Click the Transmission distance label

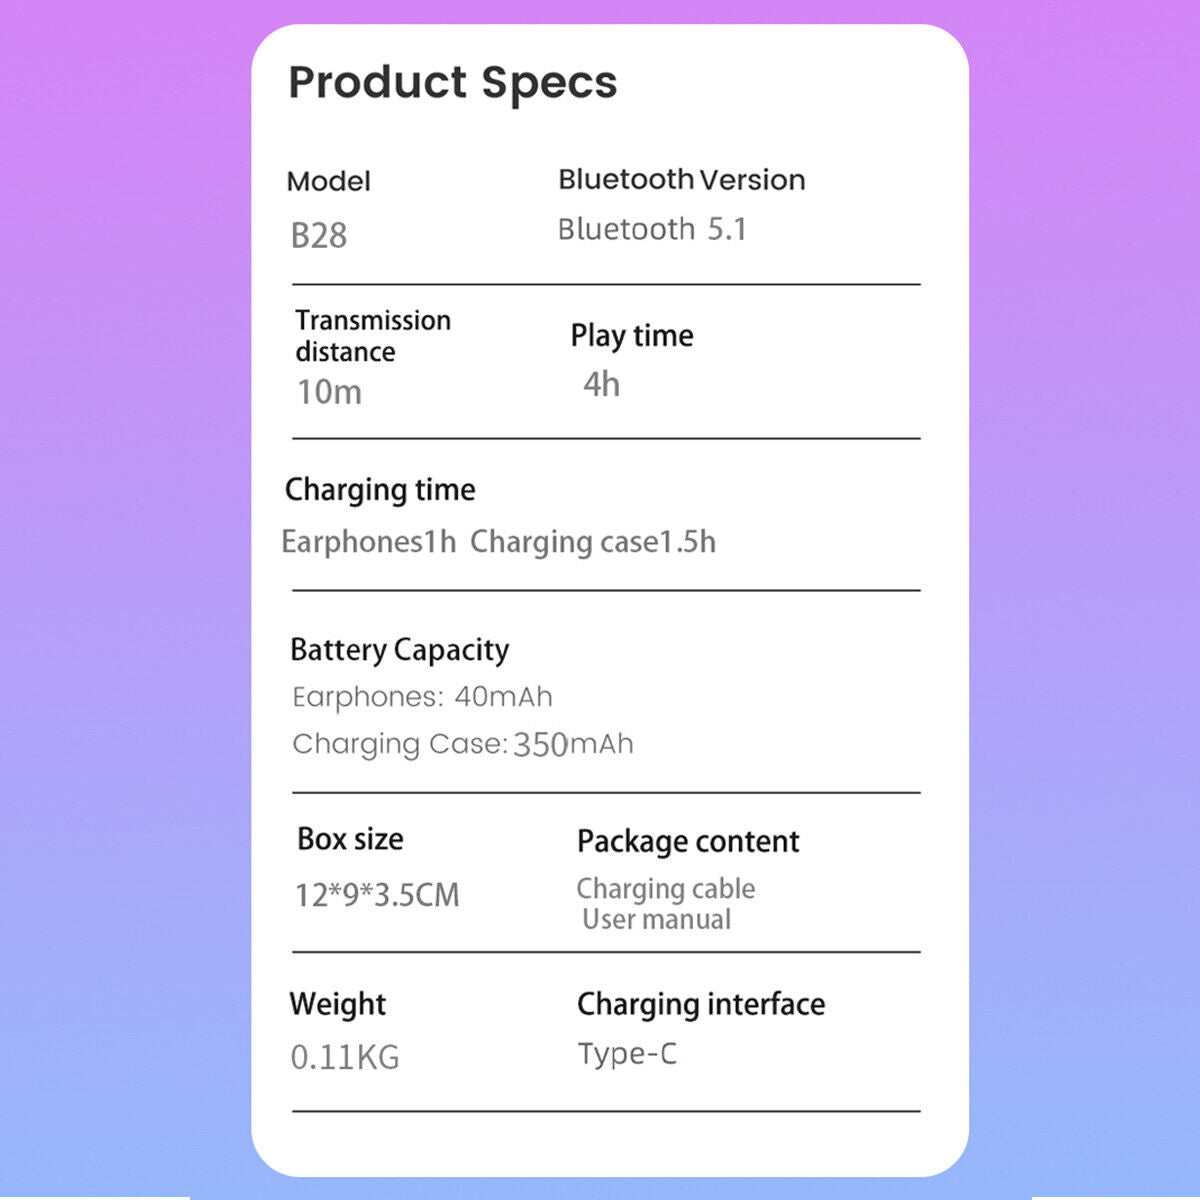point(372,336)
